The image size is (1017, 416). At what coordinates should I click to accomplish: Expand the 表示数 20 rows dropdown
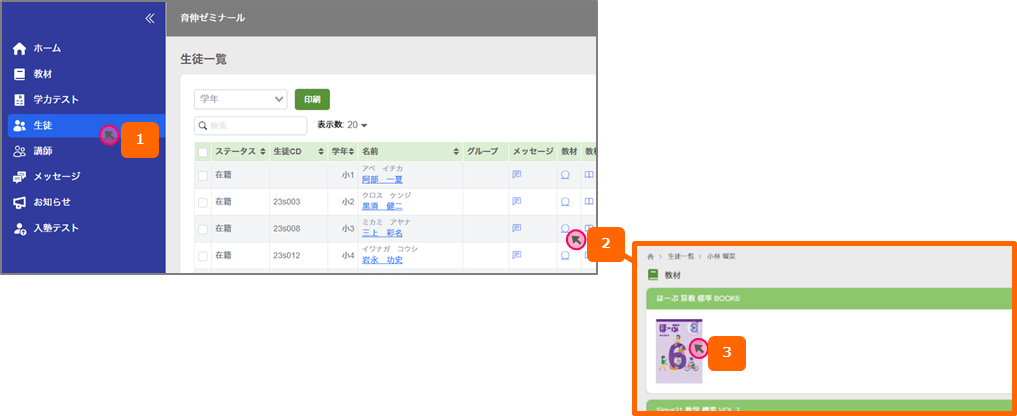pyautogui.click(x=342, y=125)
